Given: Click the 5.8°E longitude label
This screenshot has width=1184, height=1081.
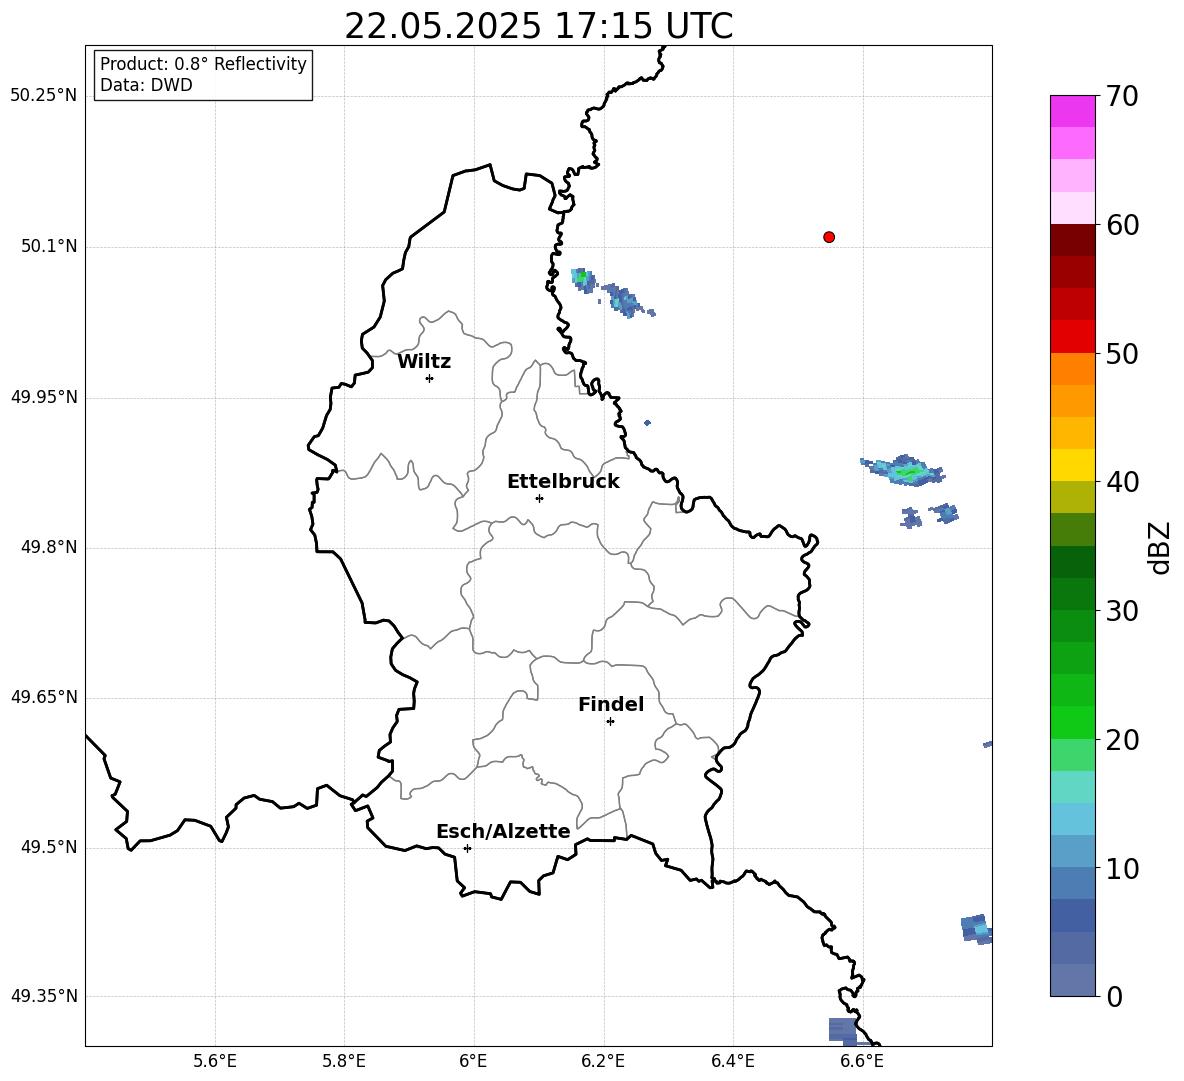Looking at the screenshot, I should pyautogui.click(x=344, y=1061).
